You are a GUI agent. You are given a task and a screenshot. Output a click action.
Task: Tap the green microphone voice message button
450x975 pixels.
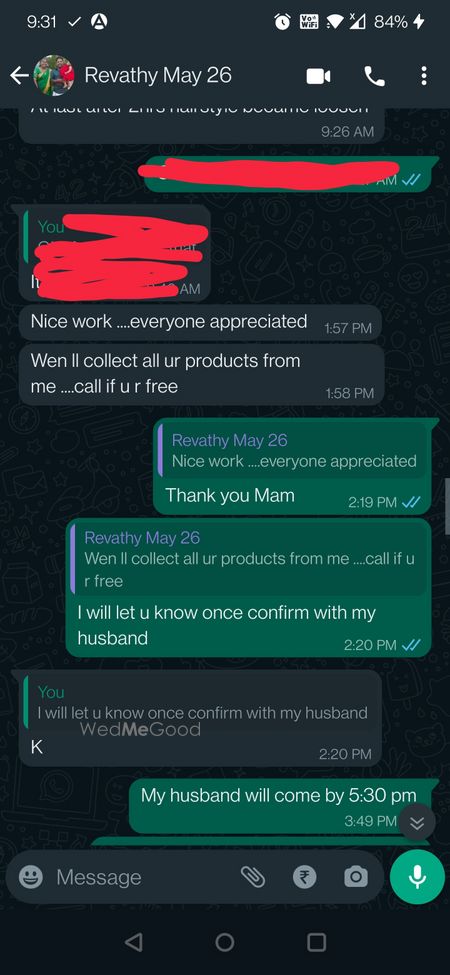coord(417,877)
